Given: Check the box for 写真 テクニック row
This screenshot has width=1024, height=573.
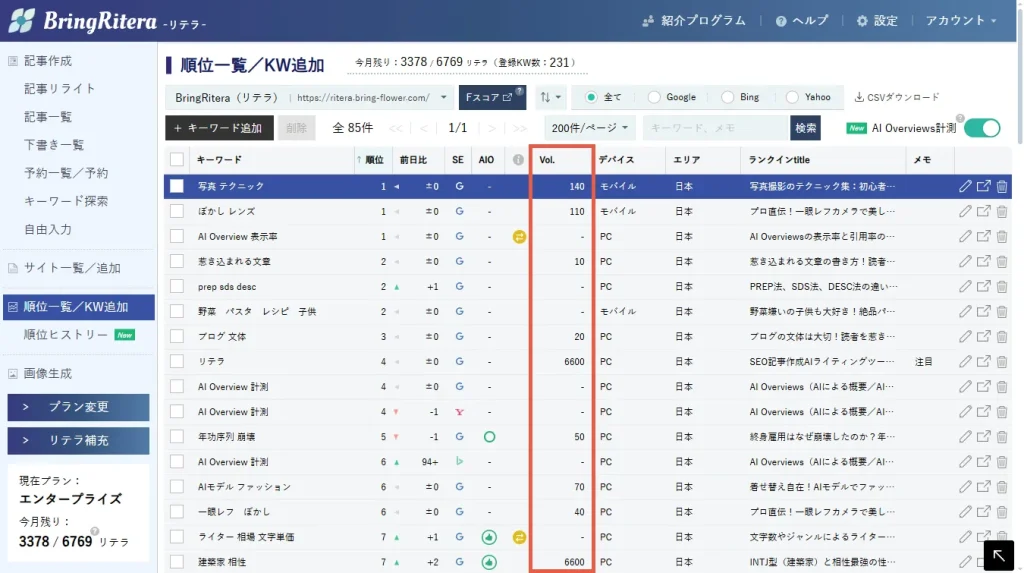Looking at the screenshot, I should (177, 186).
